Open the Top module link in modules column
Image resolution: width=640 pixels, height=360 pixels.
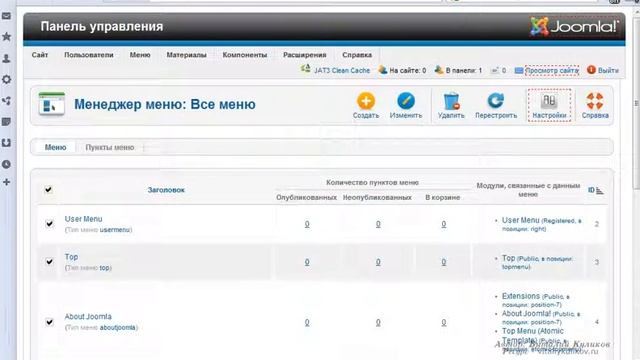pyautogui.click(x=509, y=258)
